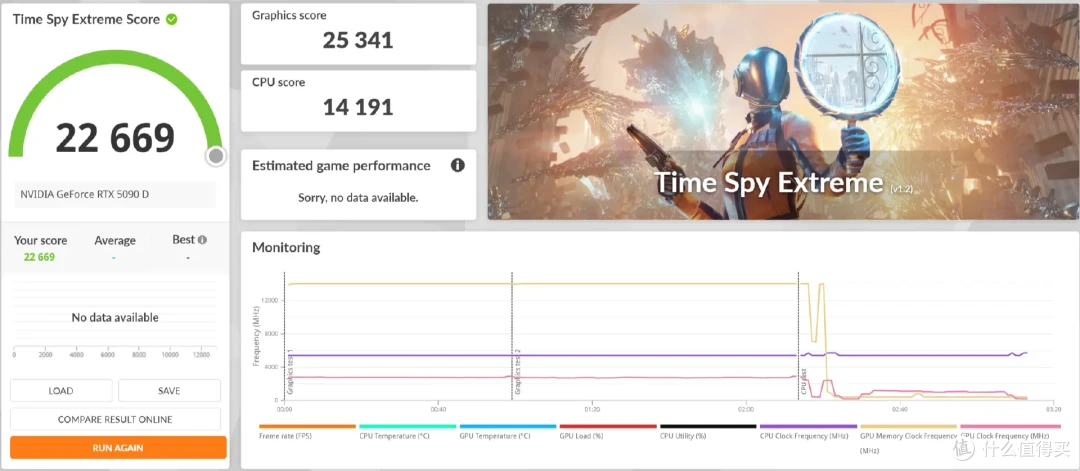Image resolution: width=1080 pixels, height=471 pixels.
Task: Click the LOAD button
Action: (61, 390)
